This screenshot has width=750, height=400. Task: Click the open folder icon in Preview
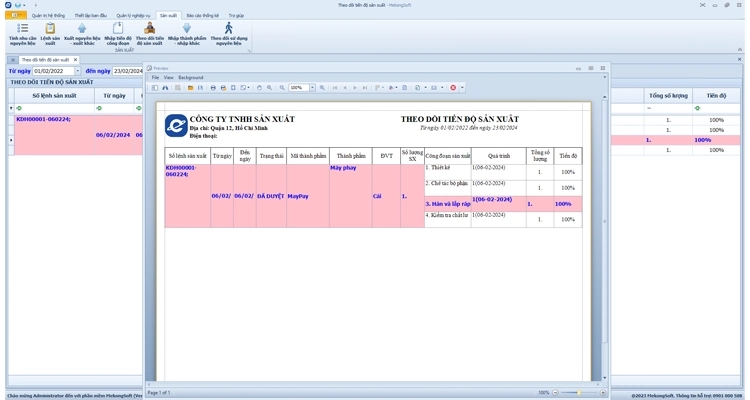click(190, 88)
